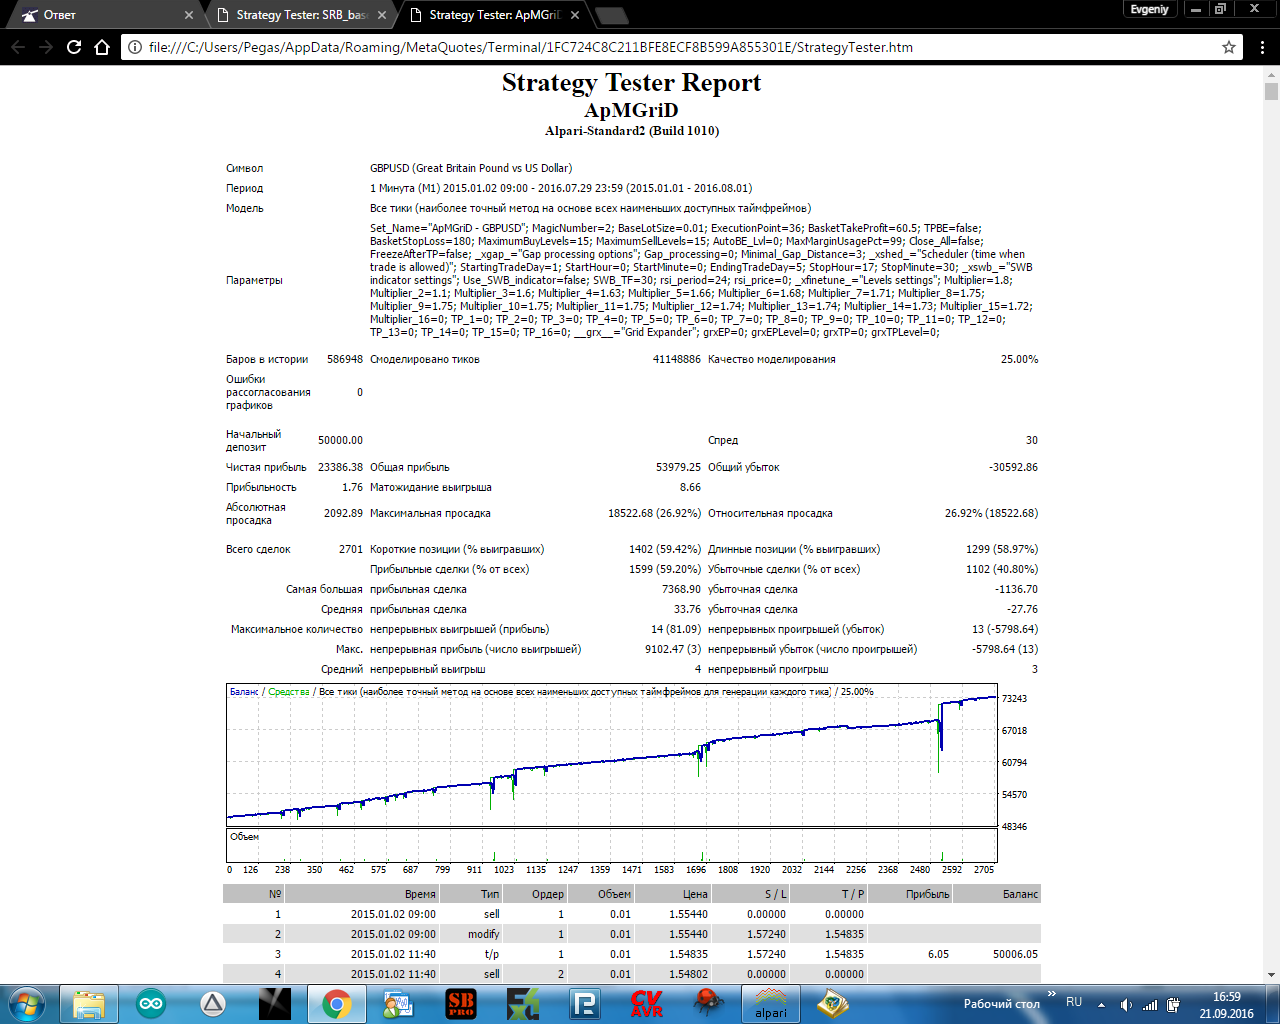The image size is (1280, 1024).
Task: Click the net profit value 23386.38
Action: (x=340, y=467)
